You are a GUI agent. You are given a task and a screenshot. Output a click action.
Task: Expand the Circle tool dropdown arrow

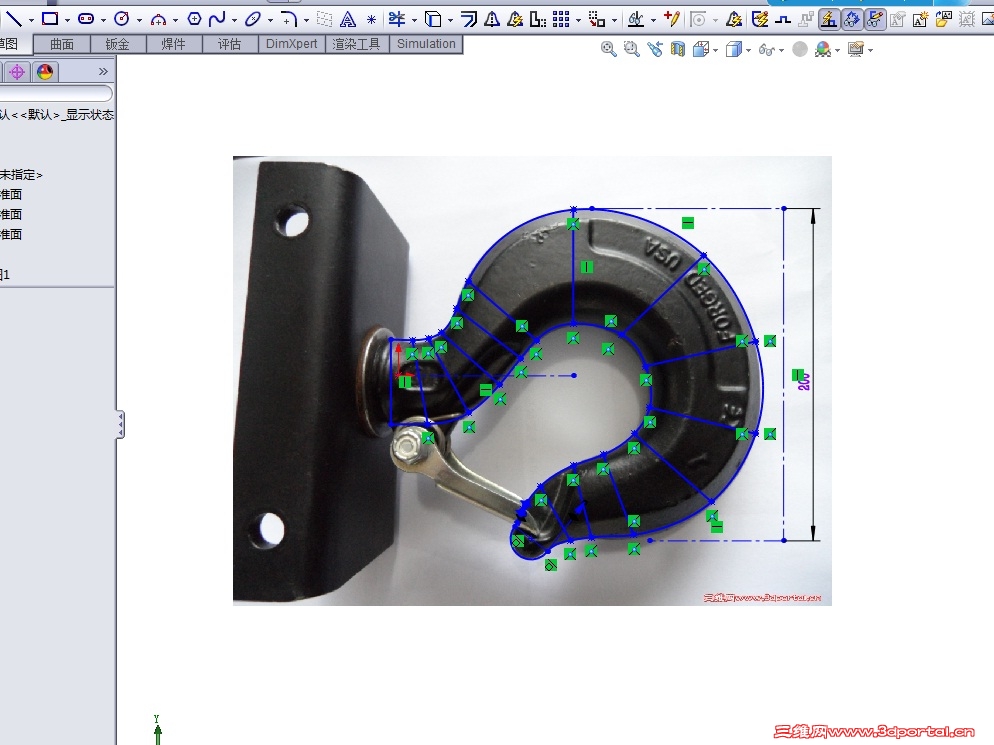point(139,20)
